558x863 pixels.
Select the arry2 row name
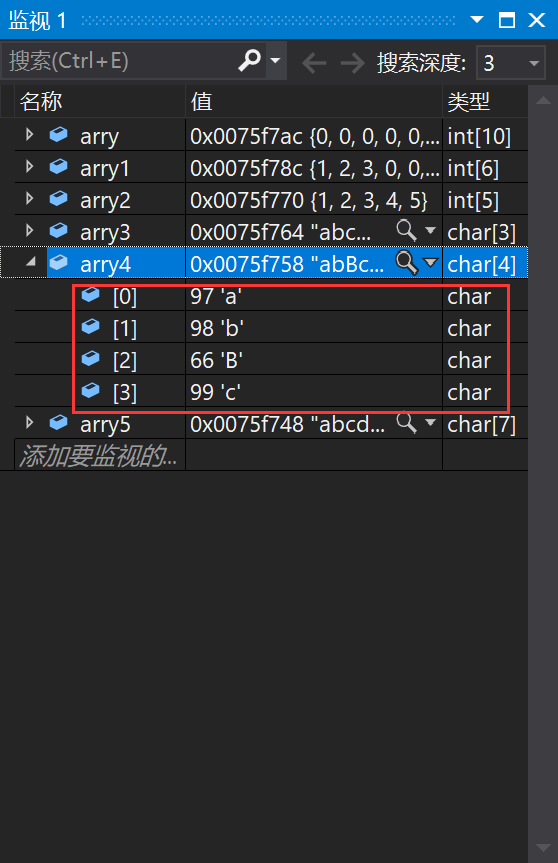tap(105, 200)
